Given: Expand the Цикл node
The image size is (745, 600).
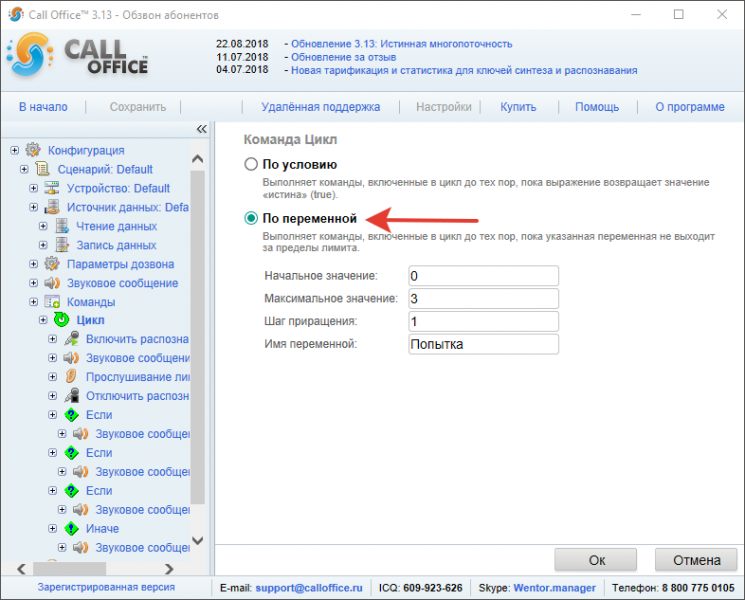Looking at the screenshot, I should pyautogui.click(x=43, y=320).
